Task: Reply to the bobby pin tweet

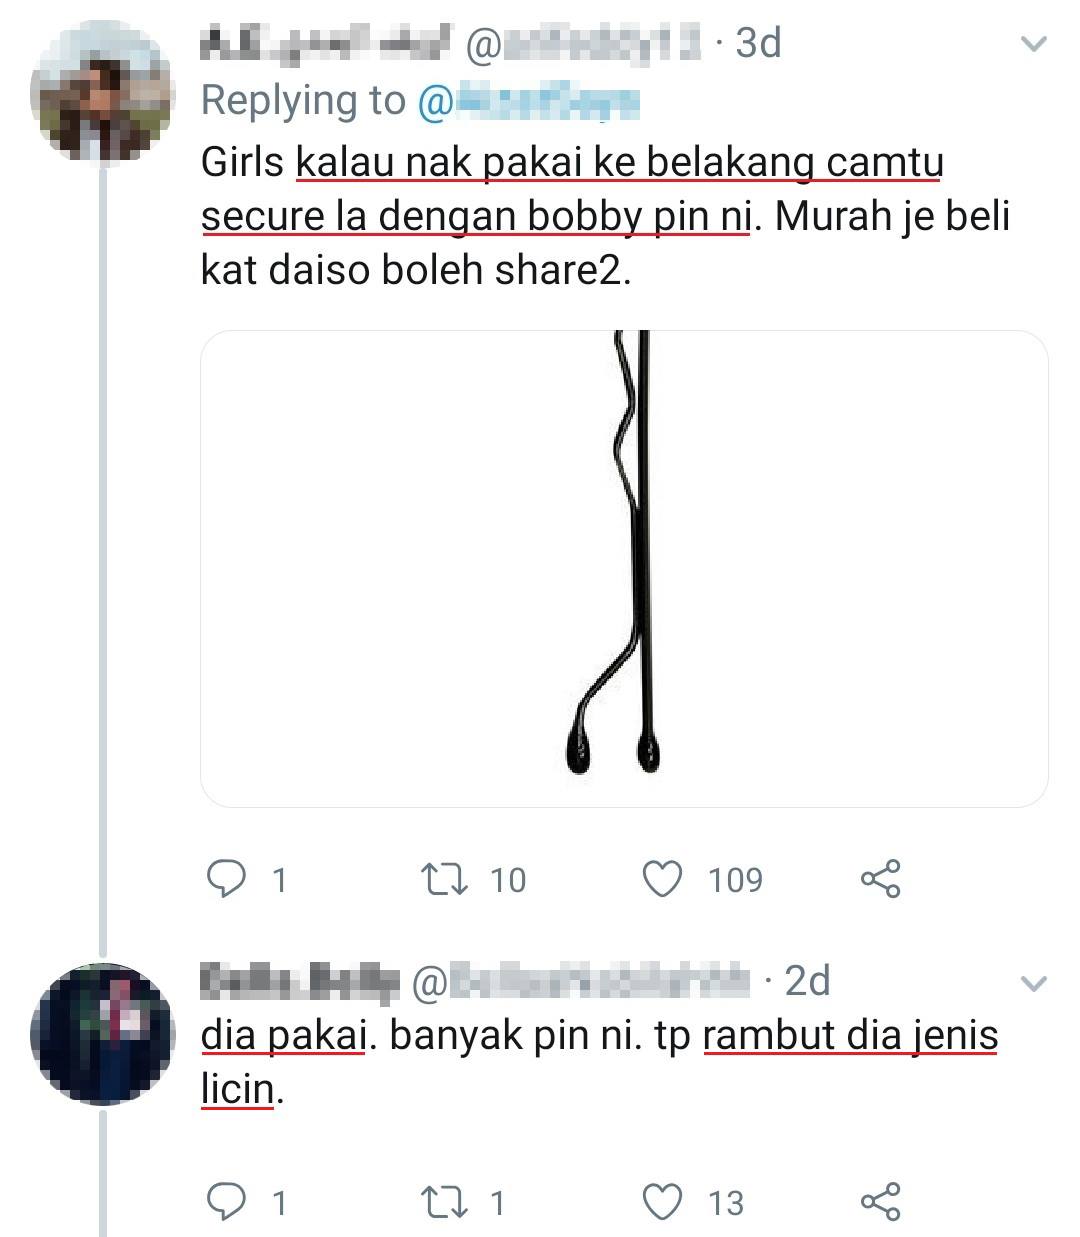Action: 226,879
